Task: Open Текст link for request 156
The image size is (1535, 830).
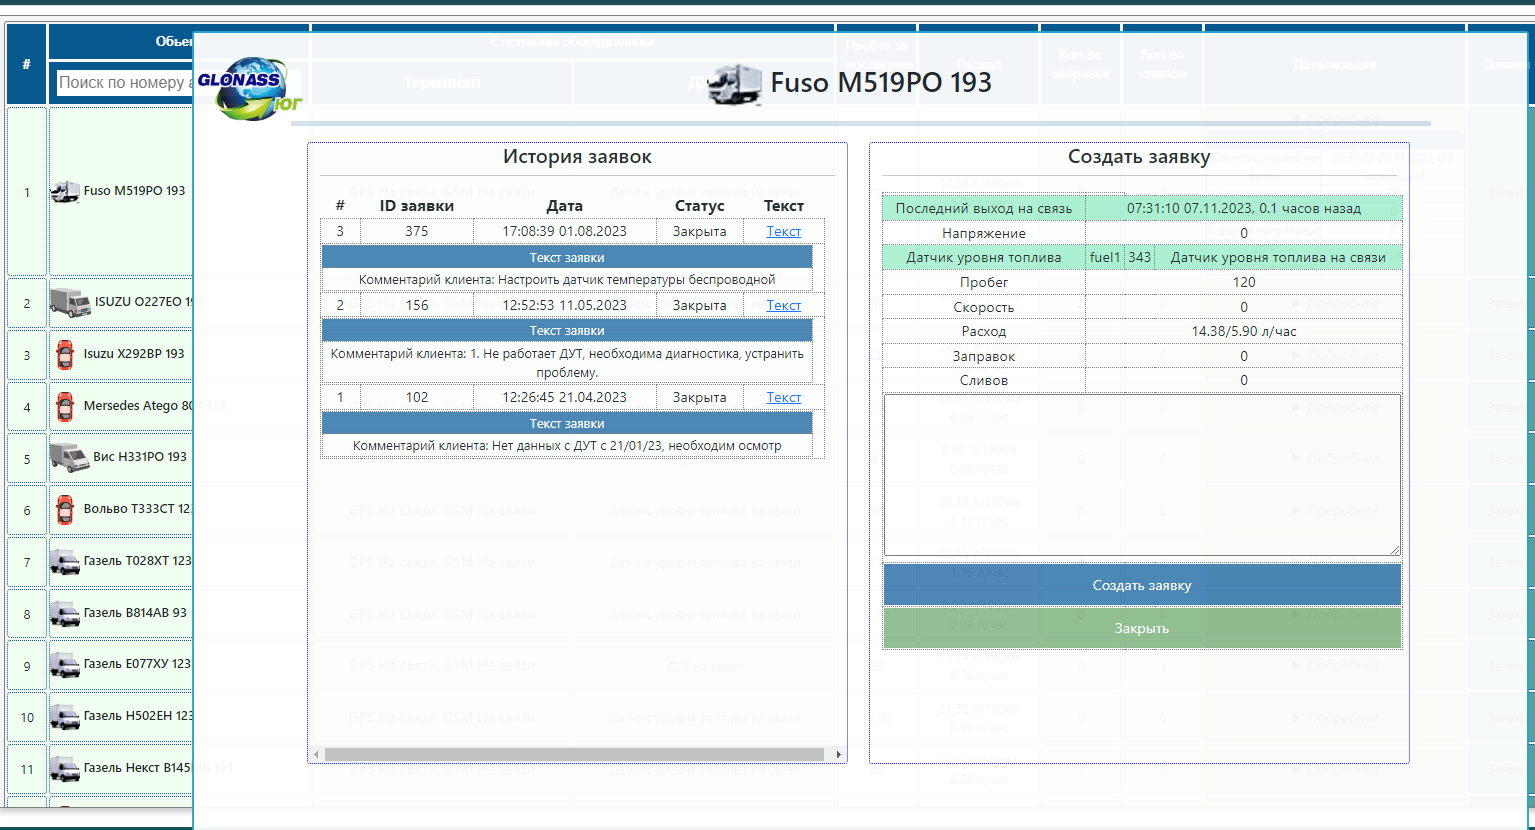Action: 783,305
